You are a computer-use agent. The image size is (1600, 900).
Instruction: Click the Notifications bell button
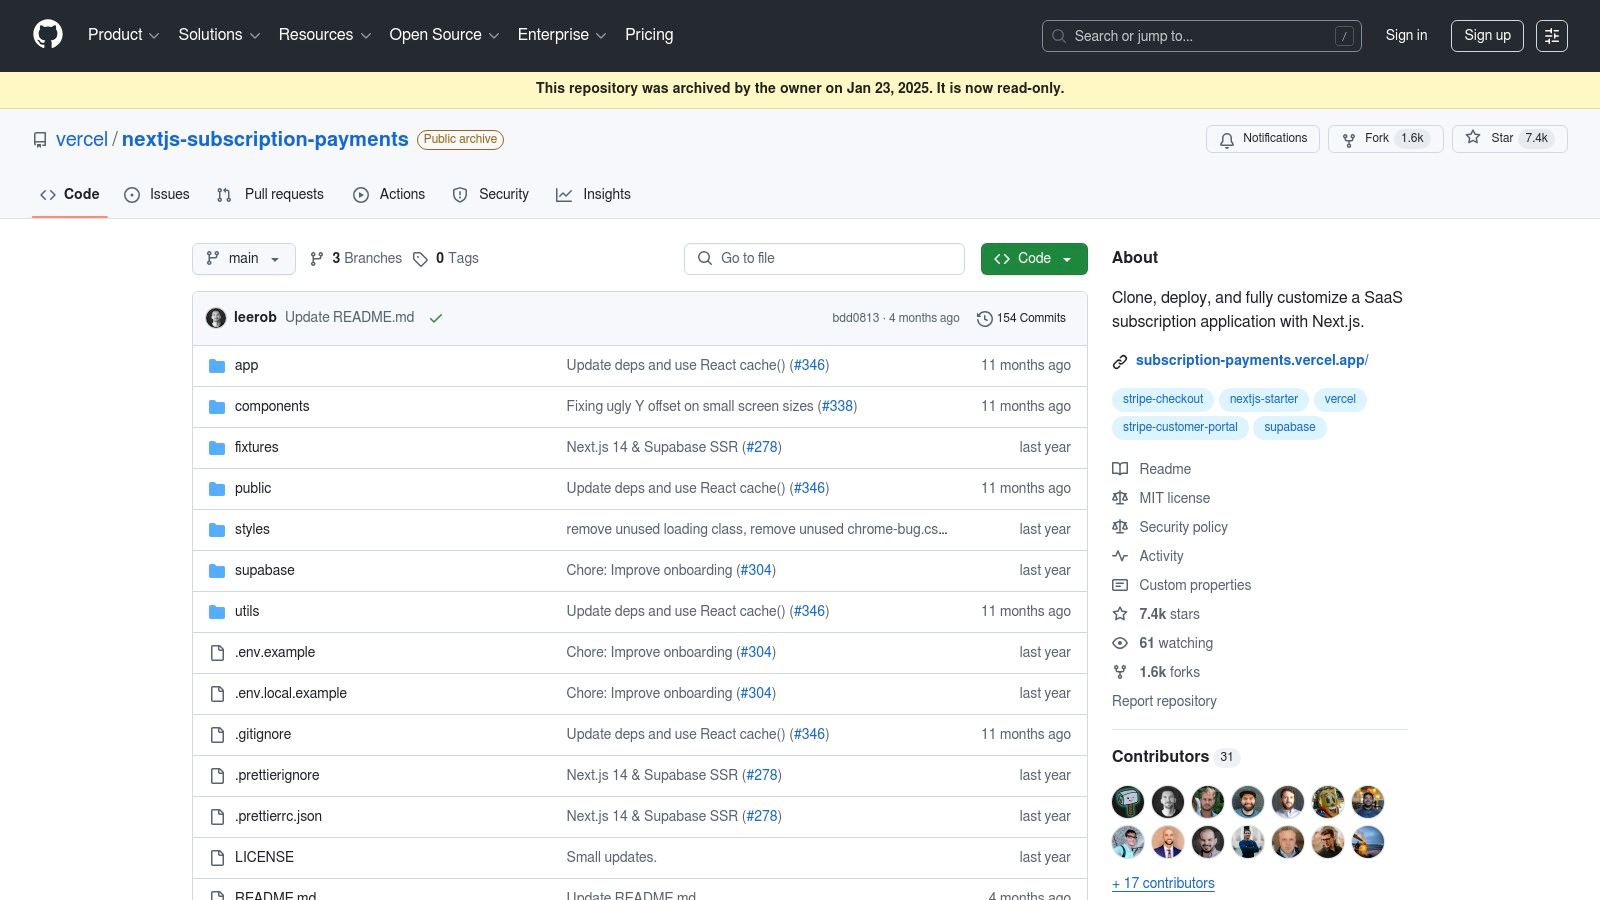(1263, 138)
